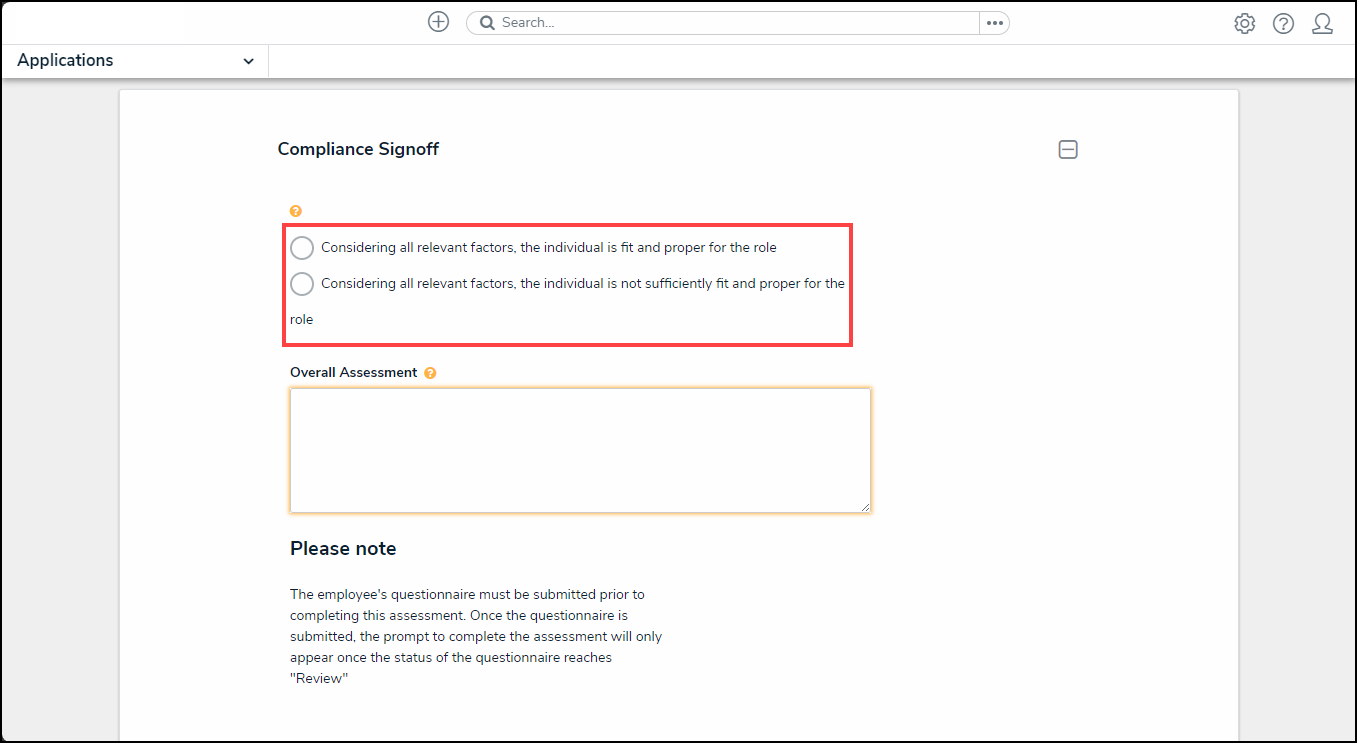Open the settings gear icon
This screenshot has height=743, width=1357.
point(1244,23)
